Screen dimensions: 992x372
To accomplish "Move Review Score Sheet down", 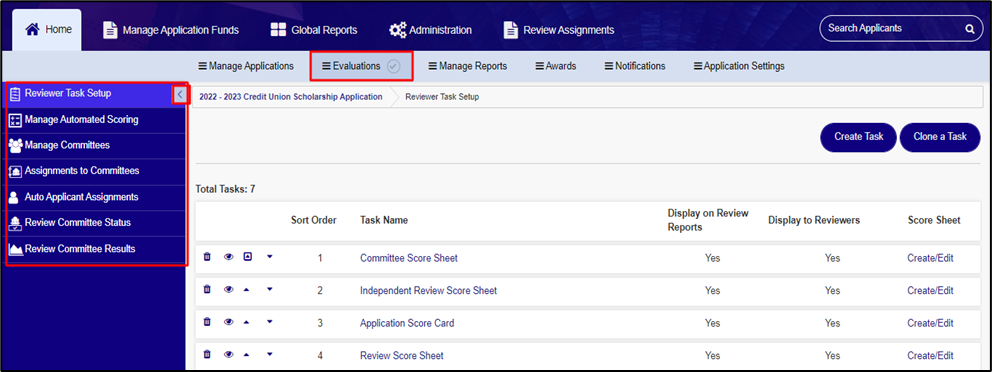I will tap(270, 354).
